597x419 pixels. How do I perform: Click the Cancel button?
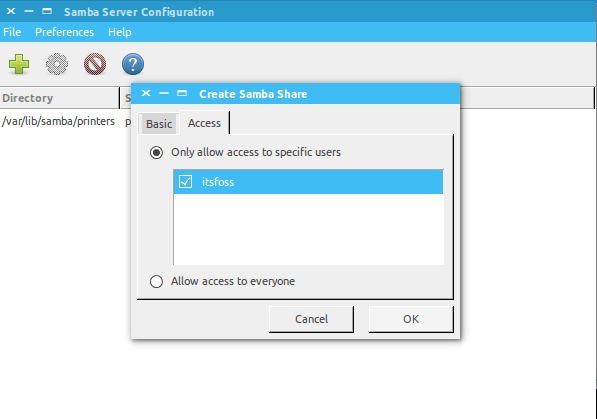311,319
